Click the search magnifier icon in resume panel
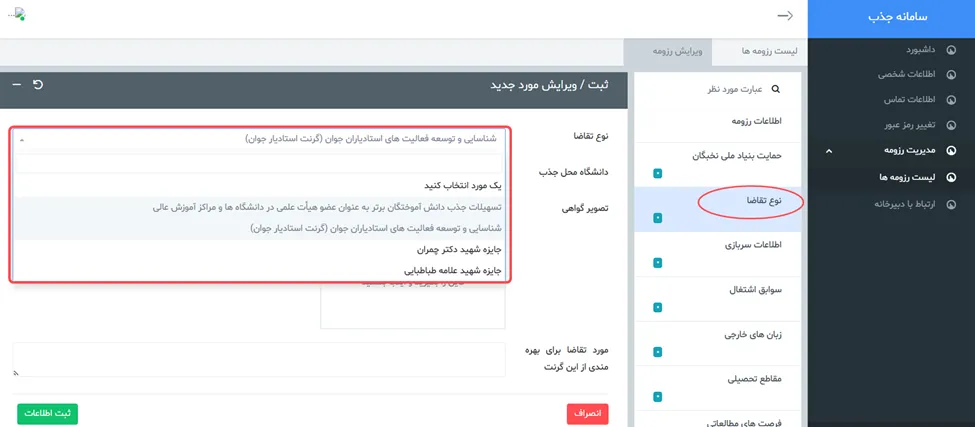Image resolution: width=975 pixels, height=427 pixels. click(x=775, y=89)
